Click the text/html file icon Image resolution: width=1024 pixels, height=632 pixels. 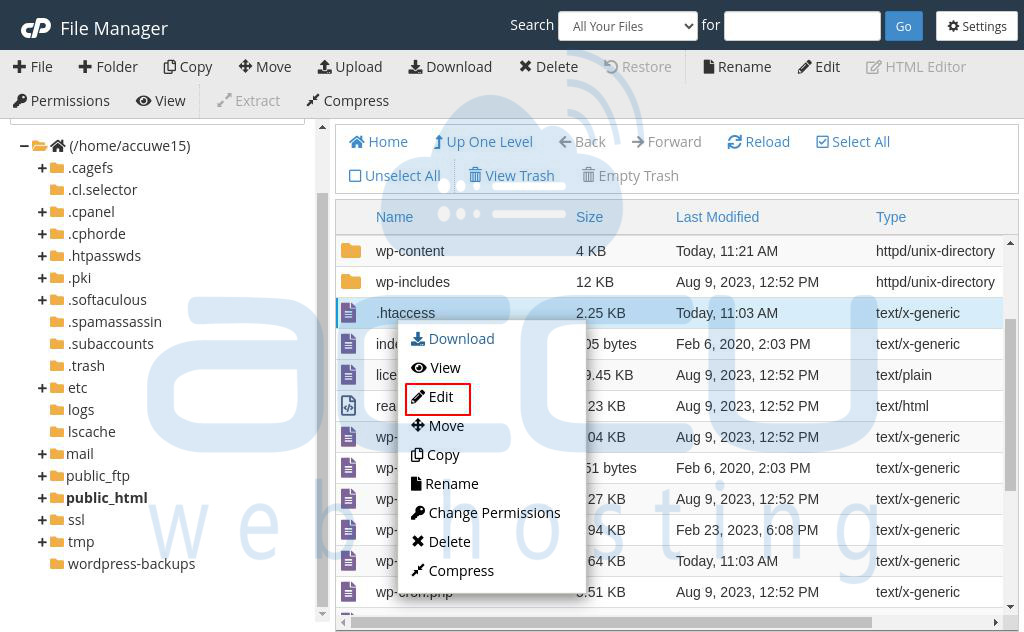coord(349,406)
